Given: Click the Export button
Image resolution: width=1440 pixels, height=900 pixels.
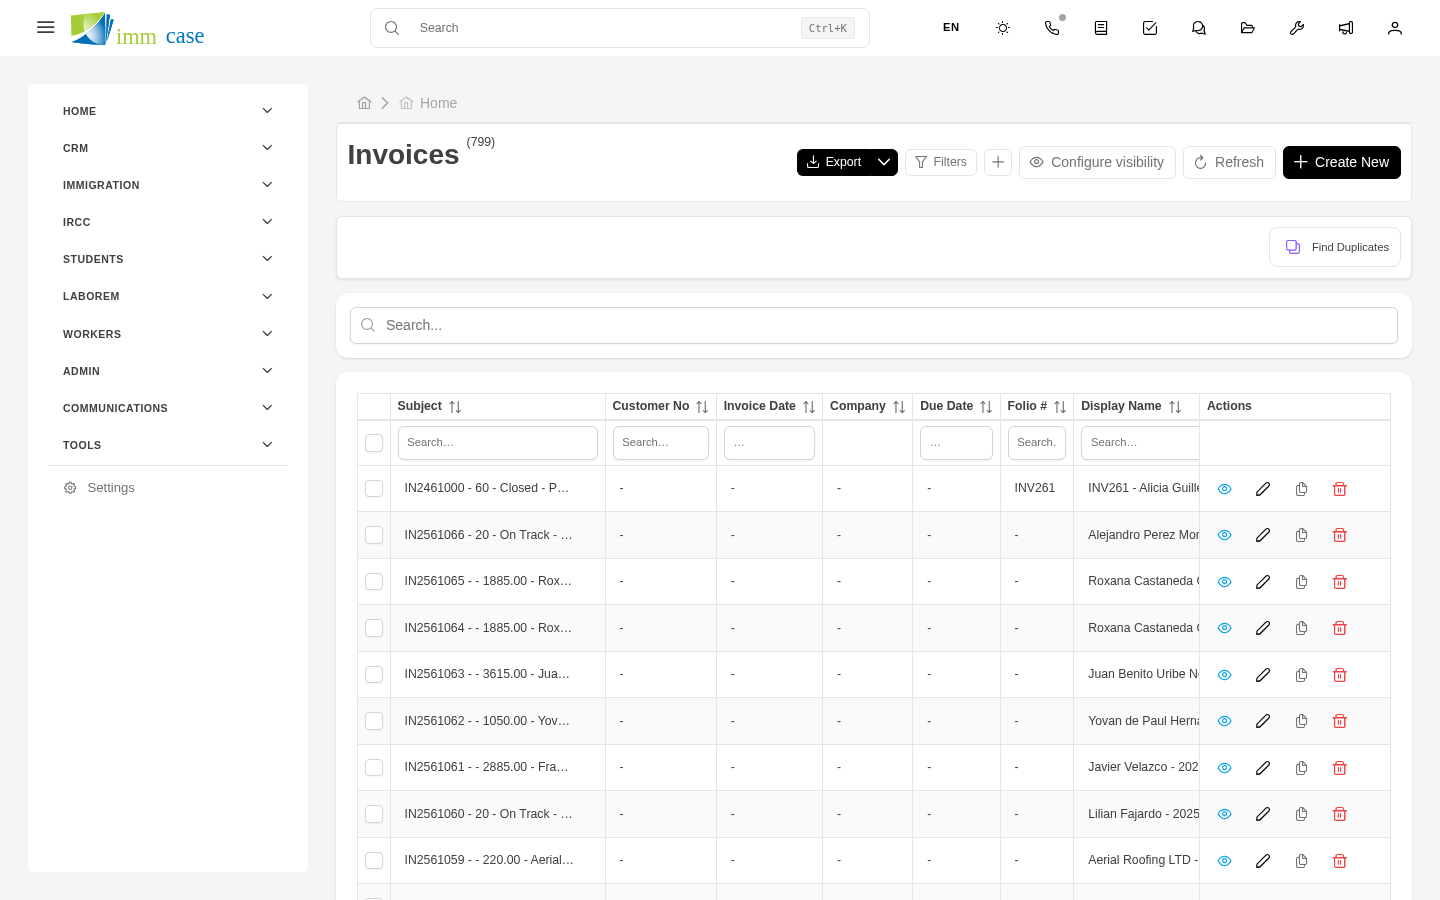Looking at the screenshot, I should pyautogui.click(x=834, y=162).
